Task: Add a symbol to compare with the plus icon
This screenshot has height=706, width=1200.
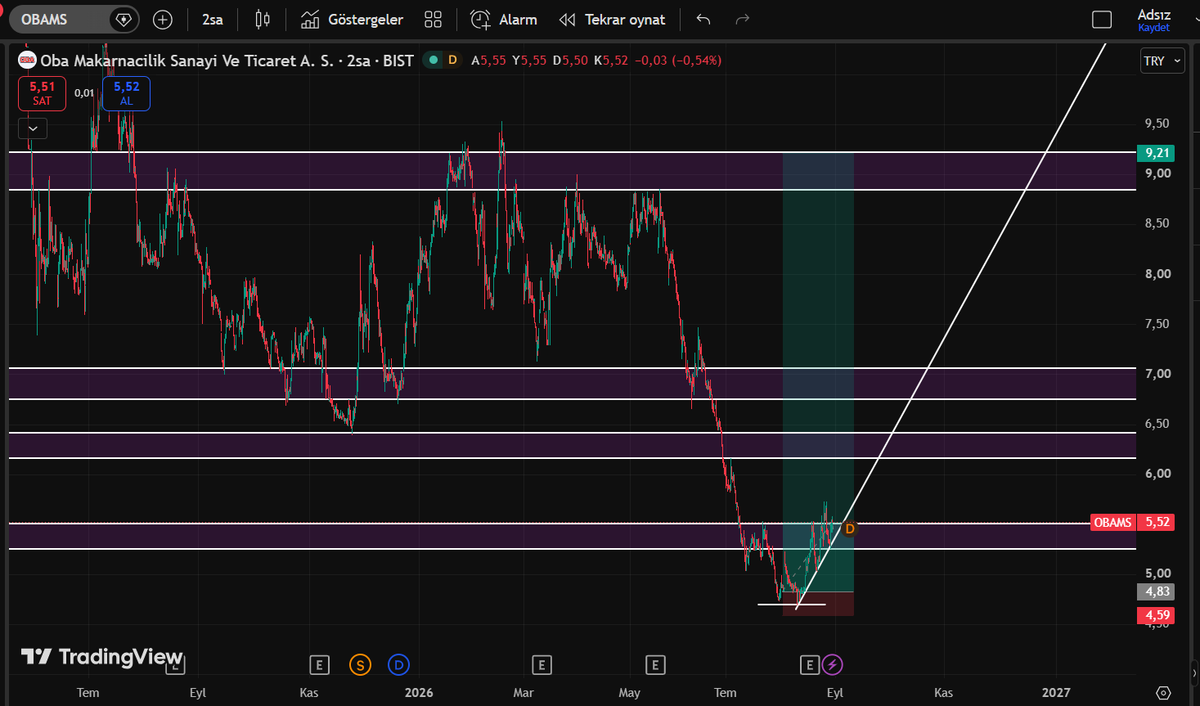Action: (x=163, y=19)
